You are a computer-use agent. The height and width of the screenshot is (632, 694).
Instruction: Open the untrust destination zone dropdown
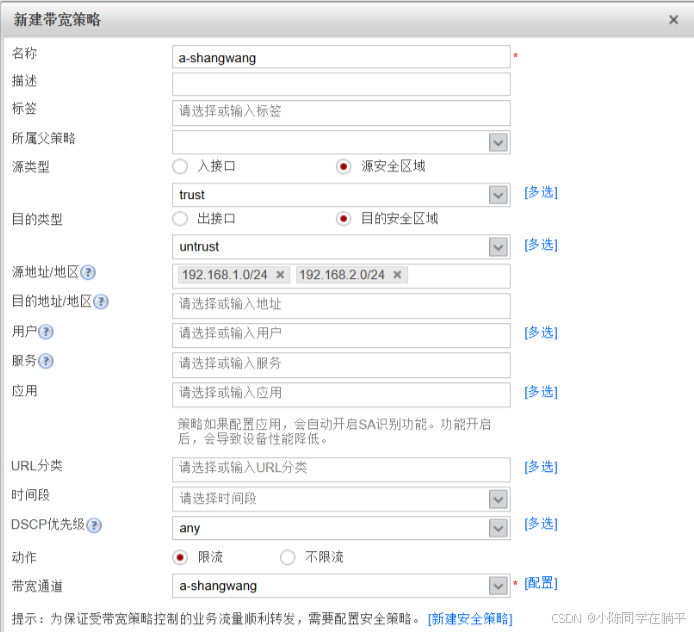[498, 247]
